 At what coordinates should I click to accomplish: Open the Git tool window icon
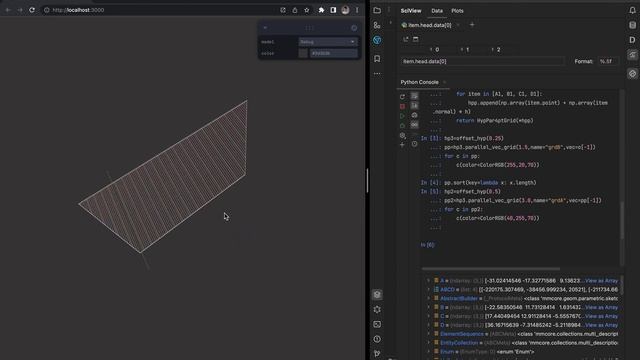(377, 353)
